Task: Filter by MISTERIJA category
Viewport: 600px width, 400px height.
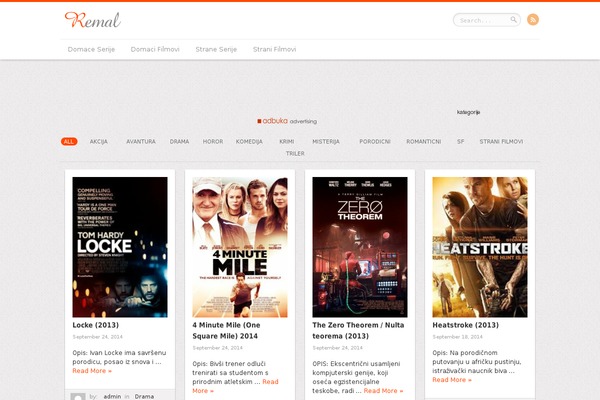Action: coord(326,142)
